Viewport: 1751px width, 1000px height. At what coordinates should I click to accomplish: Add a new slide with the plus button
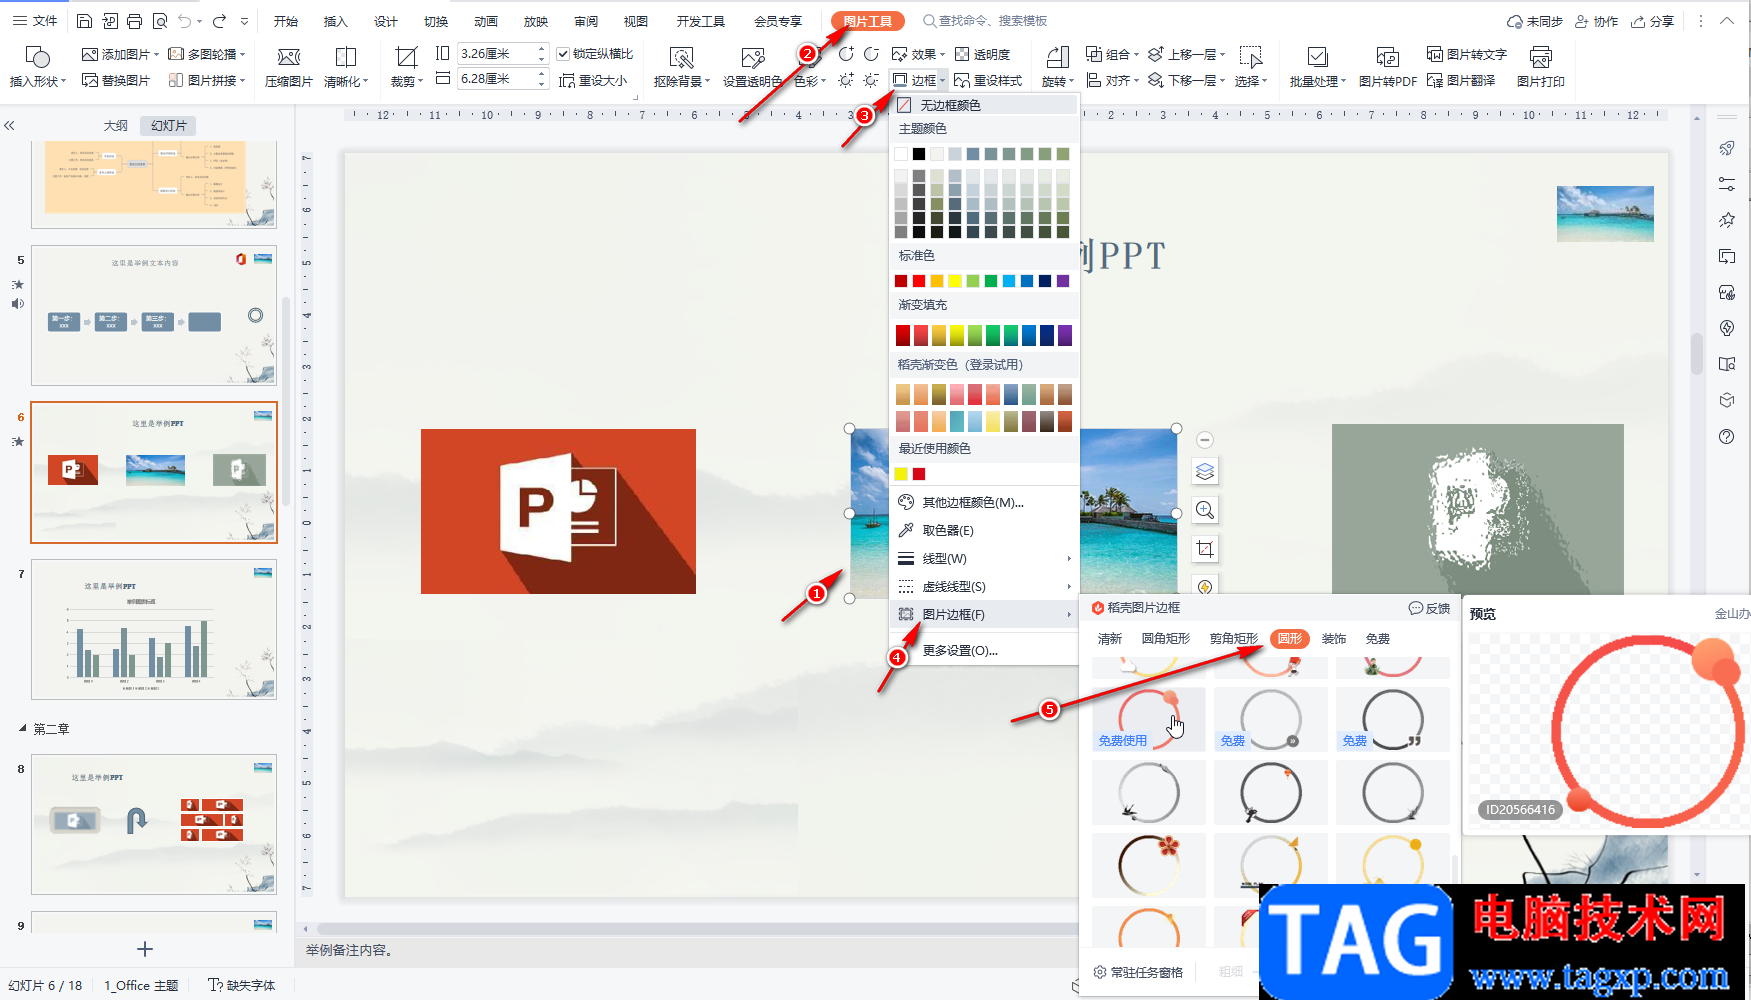click(145, 948)
